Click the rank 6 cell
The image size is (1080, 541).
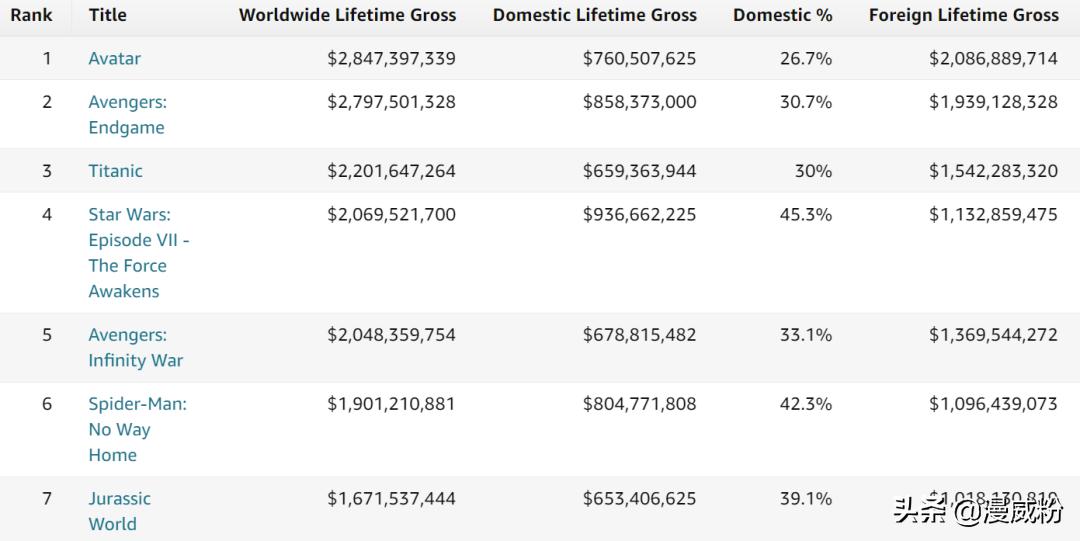coord(46,404)
